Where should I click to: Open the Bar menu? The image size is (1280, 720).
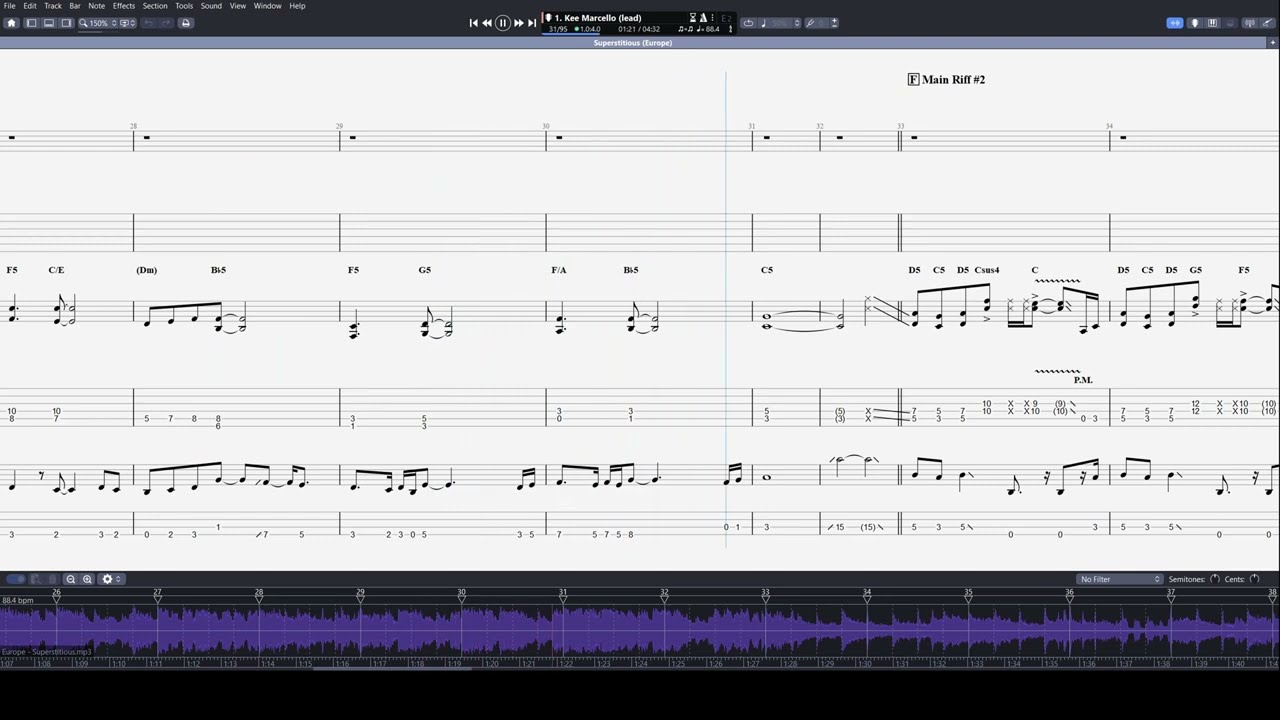click(x=75, y=6)
